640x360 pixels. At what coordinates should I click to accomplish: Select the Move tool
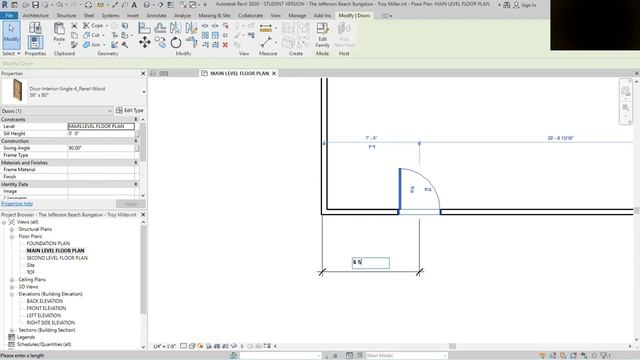click(x=144, y=42)
